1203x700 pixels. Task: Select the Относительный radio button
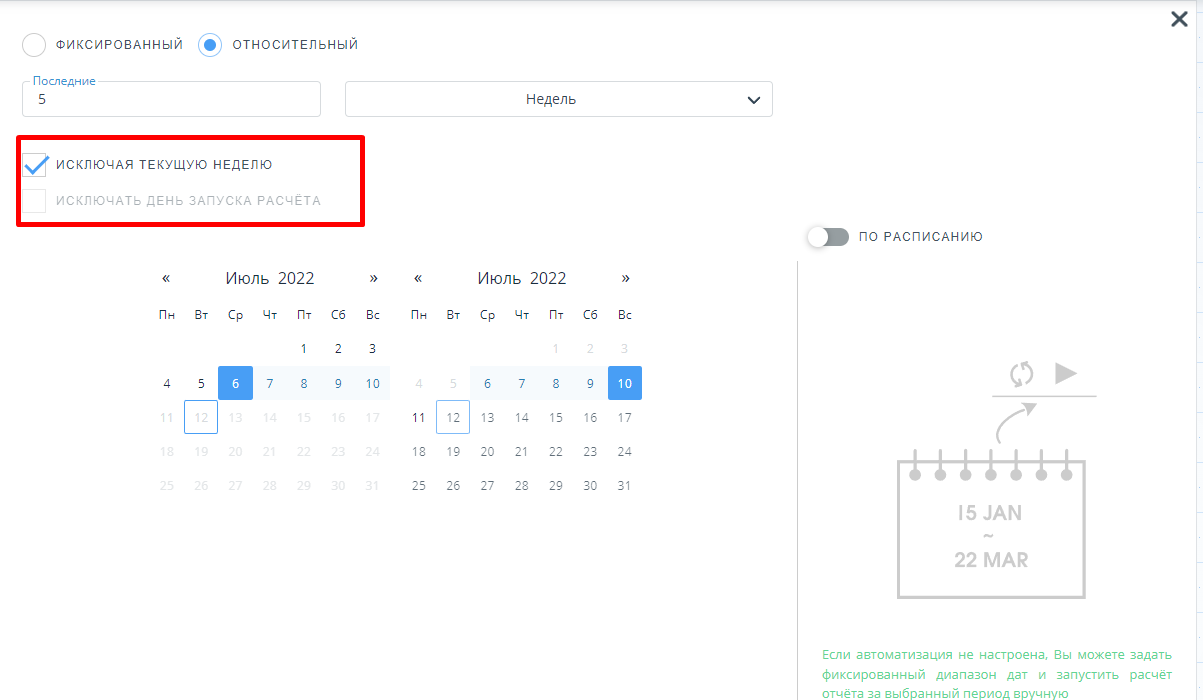(x=210, y=45)
